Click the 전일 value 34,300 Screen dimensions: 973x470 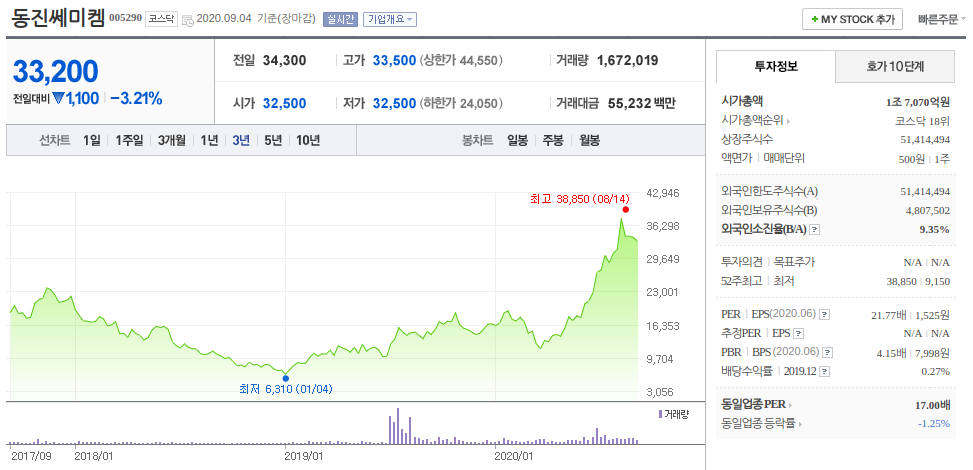pos(284,61)
